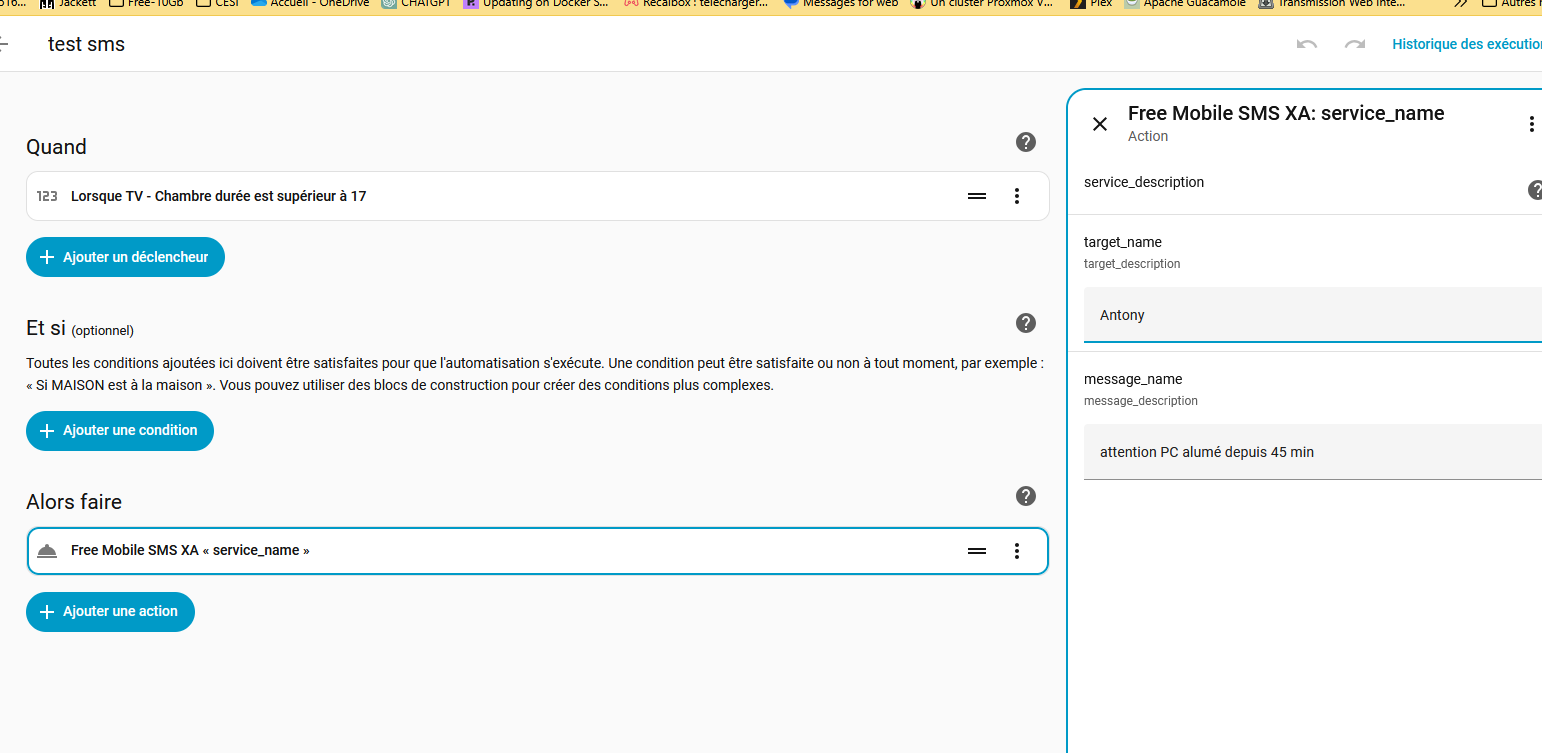Close the Free Mobile SMS action panel

[x=1100, y=124]
